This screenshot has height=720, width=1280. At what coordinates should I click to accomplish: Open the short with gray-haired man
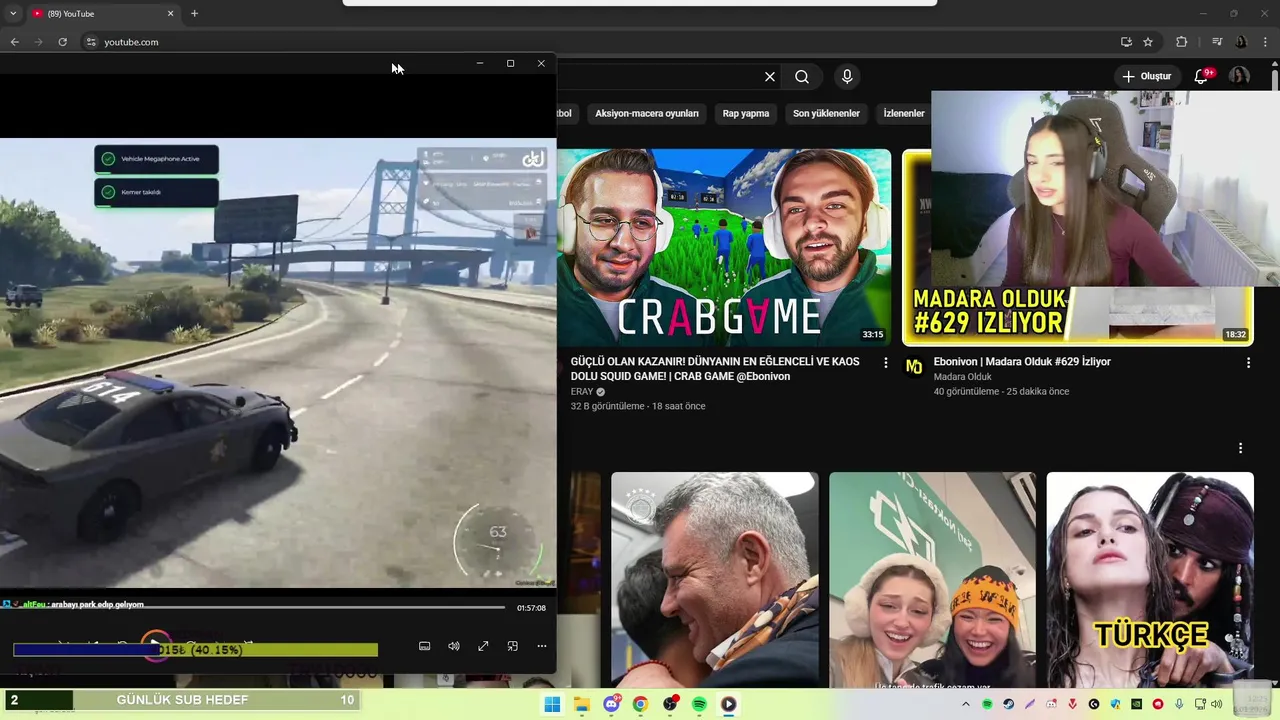point(714,580)
